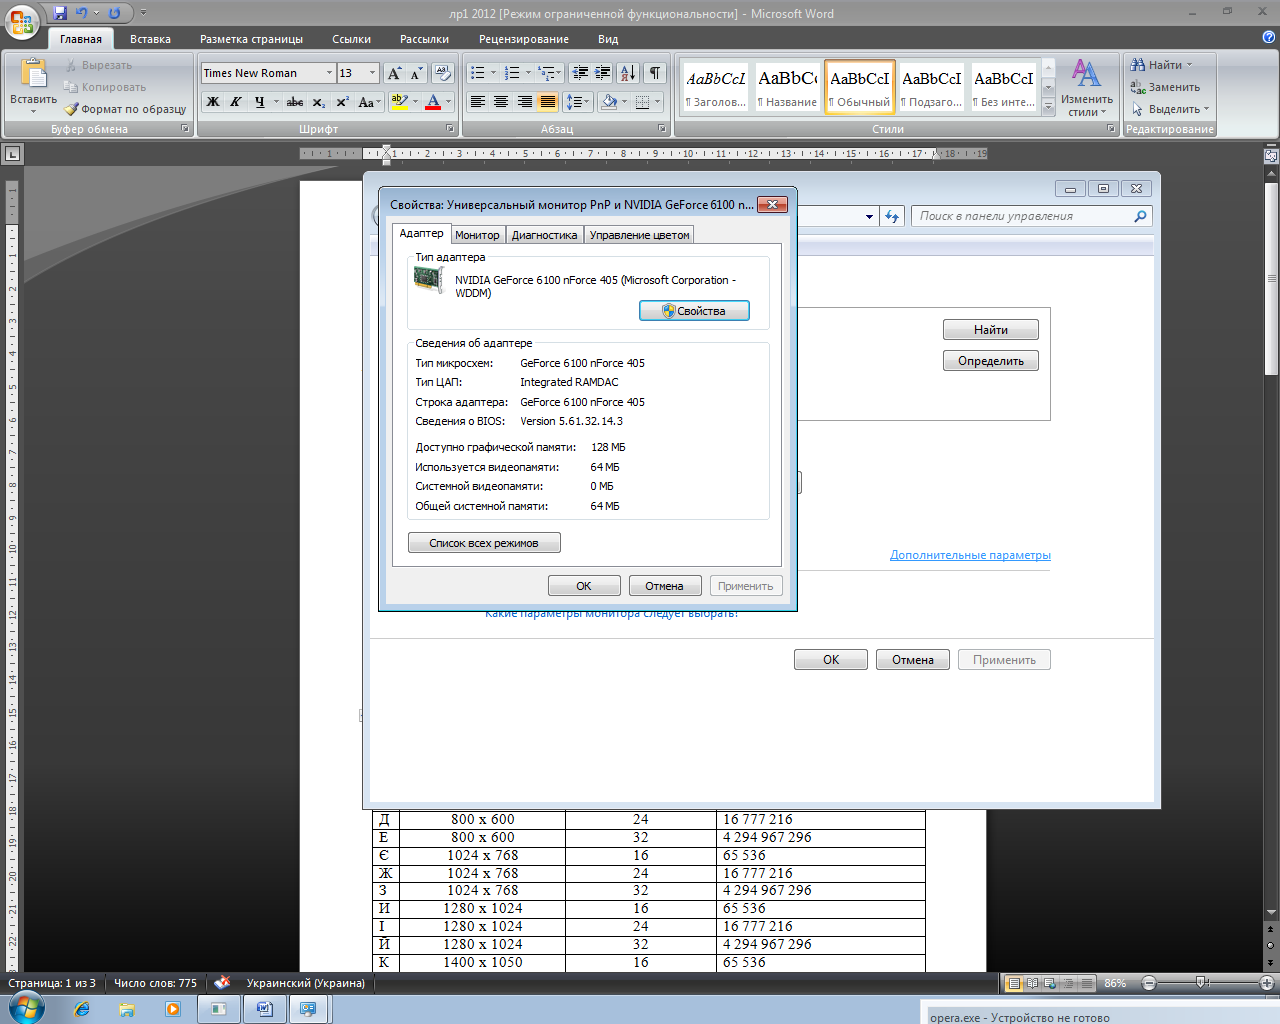
Task: Apply superscript formatting
Action: (342, 102)
